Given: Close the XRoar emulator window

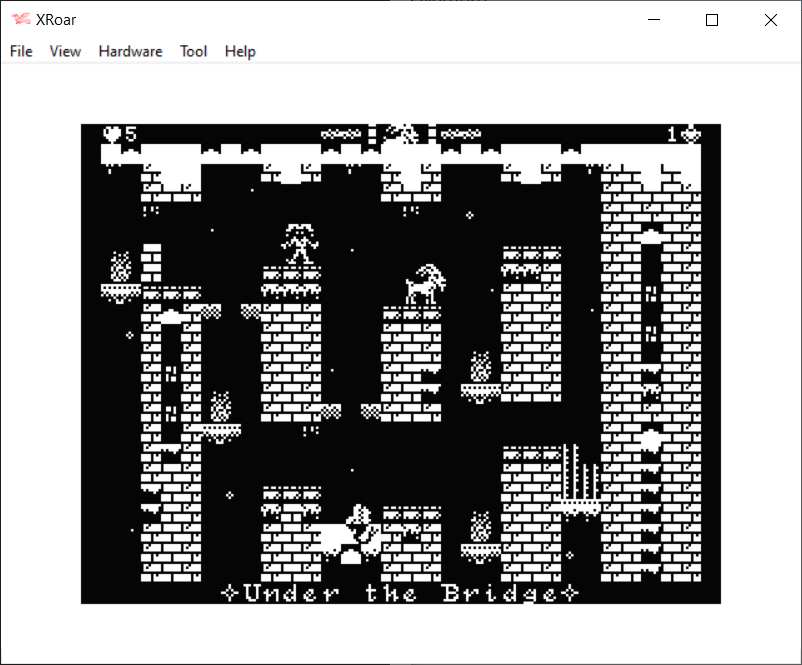Looking at the screenshot, I should pyautogui.click(x=770, y=20).
